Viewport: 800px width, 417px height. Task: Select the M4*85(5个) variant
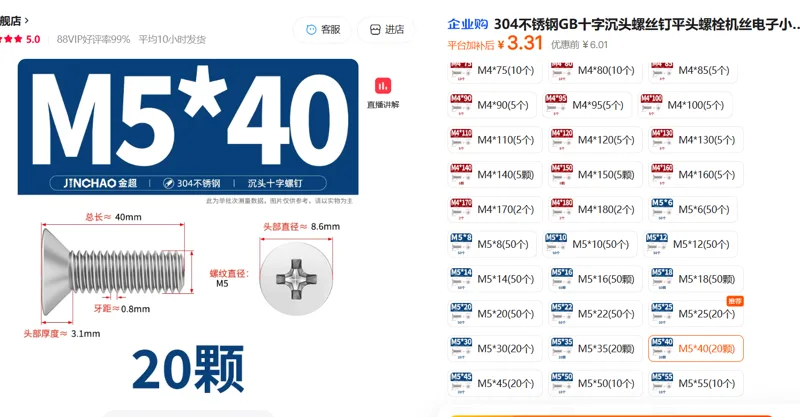pos(693,71)
